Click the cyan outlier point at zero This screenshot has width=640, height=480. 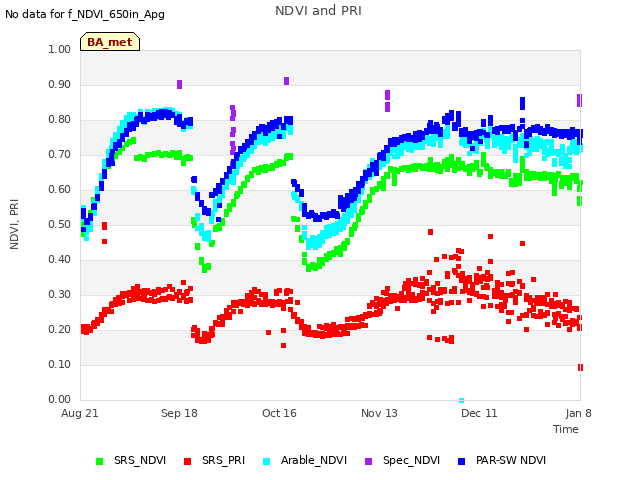pyautogui.click(x=462, y=400)
